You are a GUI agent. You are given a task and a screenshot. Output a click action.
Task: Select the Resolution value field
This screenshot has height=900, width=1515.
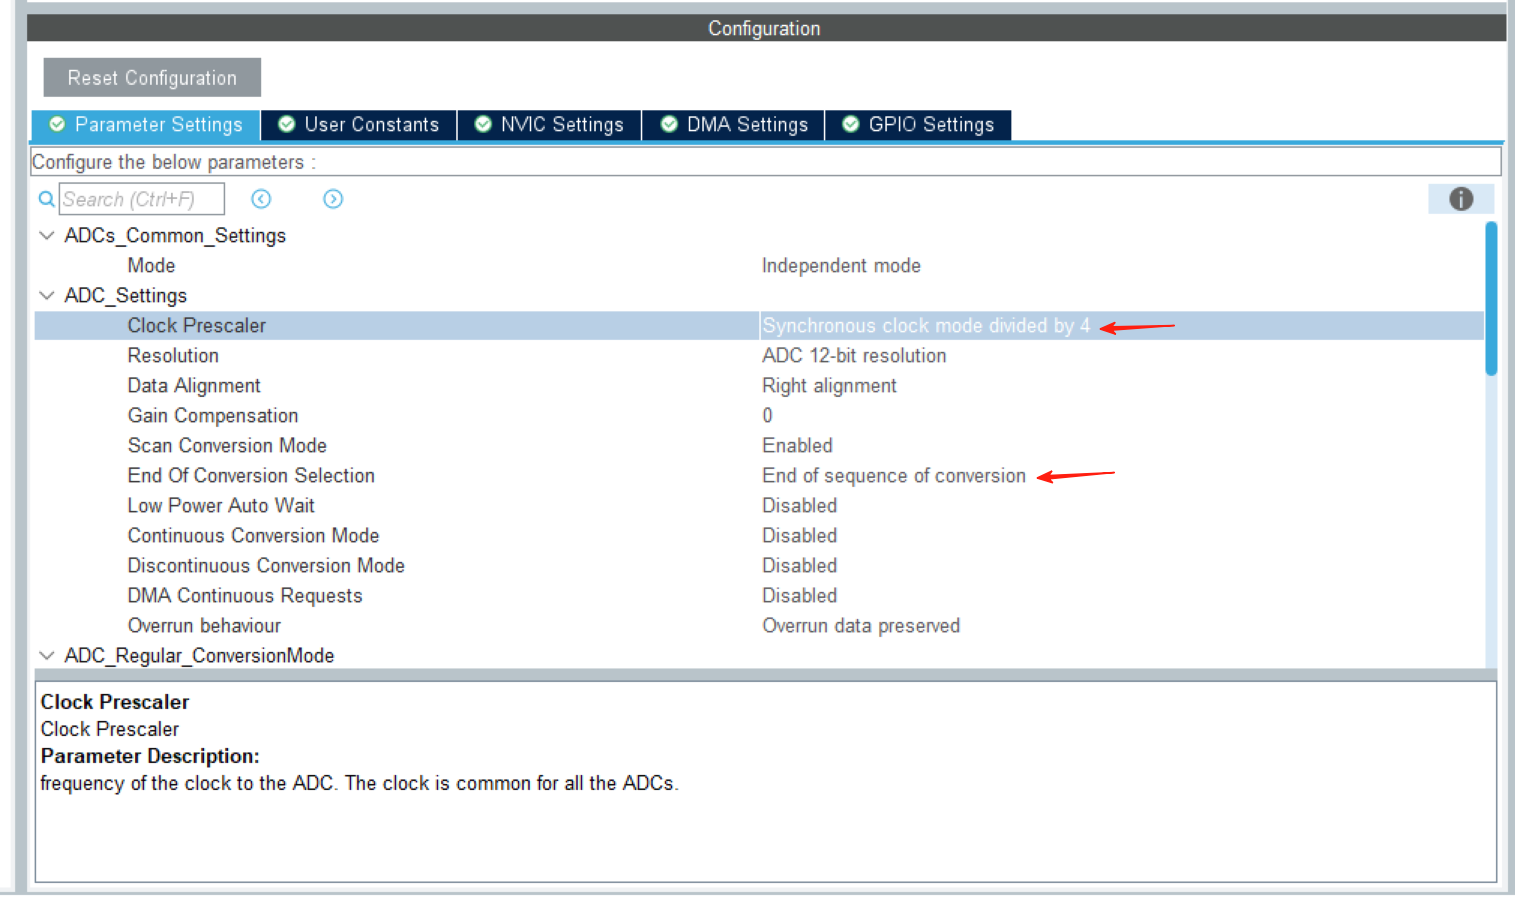[x=853, y=356]
